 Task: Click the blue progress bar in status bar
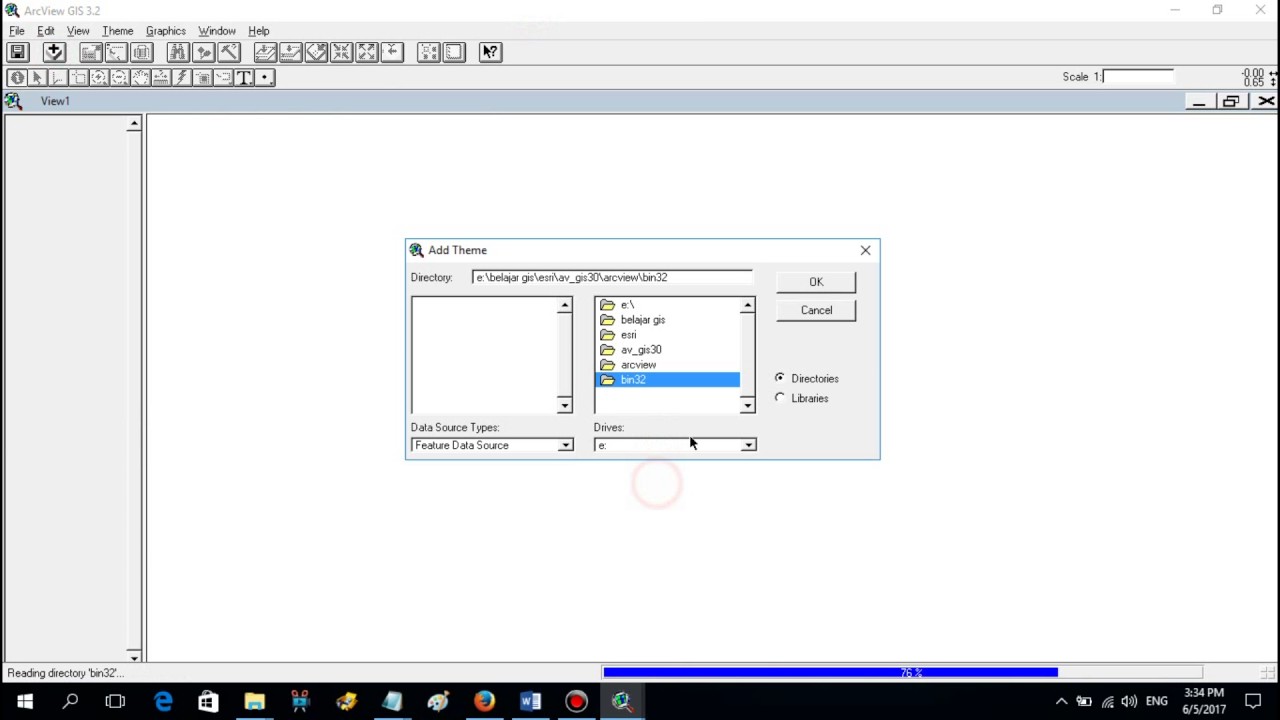pyautogui.click(x=830, y=673)
